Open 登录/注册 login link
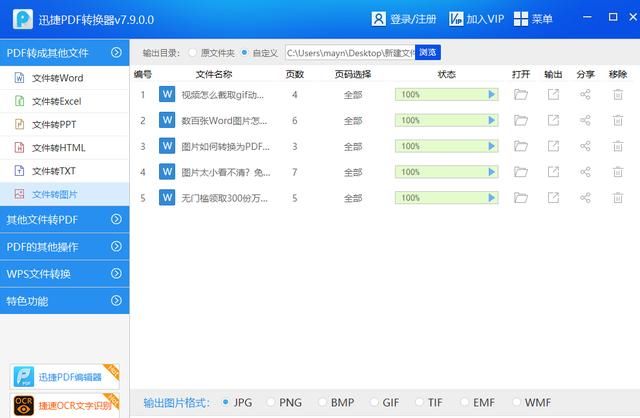This screenshot has height=418, width=640. pos(413,19)
